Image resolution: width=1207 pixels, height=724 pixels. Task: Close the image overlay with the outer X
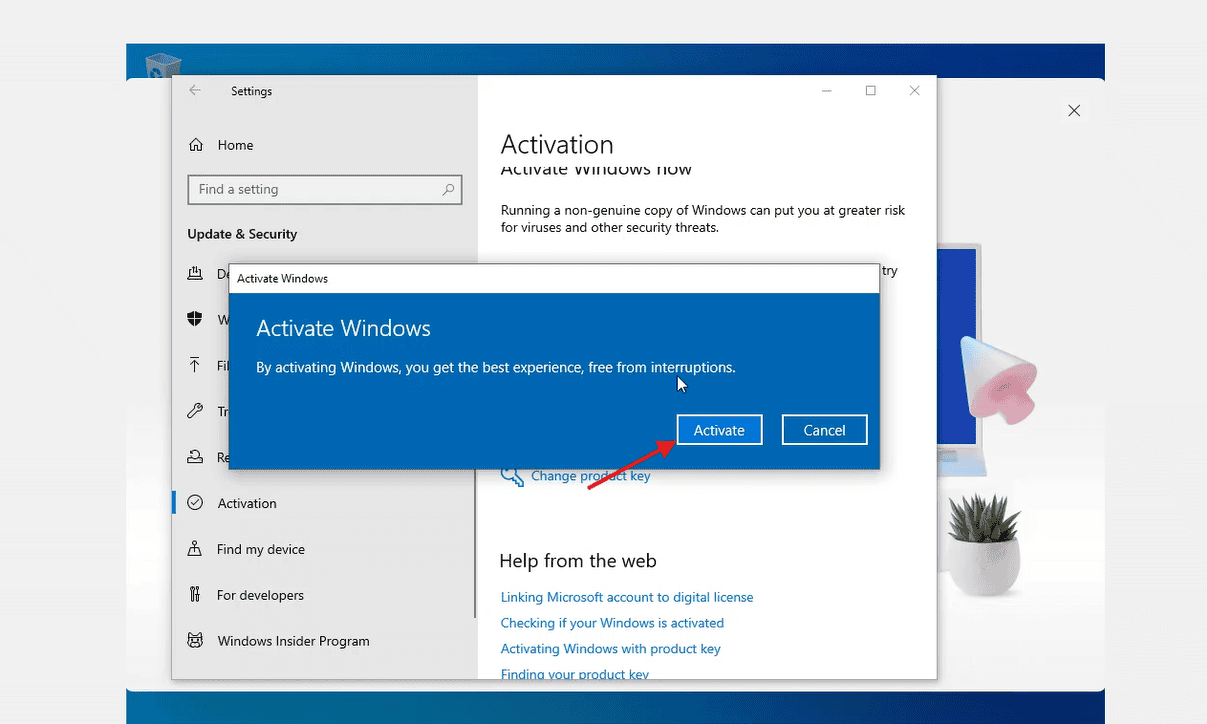coord(1074,111)
